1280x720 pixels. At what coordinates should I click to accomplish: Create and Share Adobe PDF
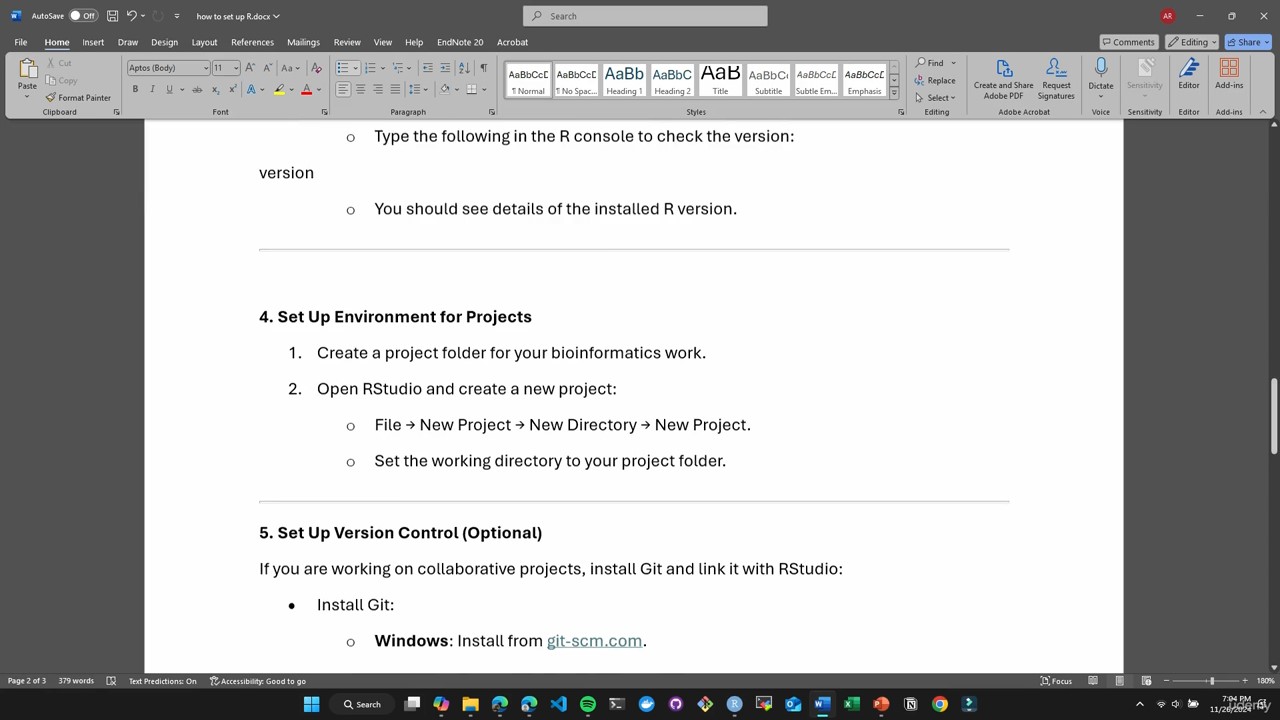click(1004, 78)
